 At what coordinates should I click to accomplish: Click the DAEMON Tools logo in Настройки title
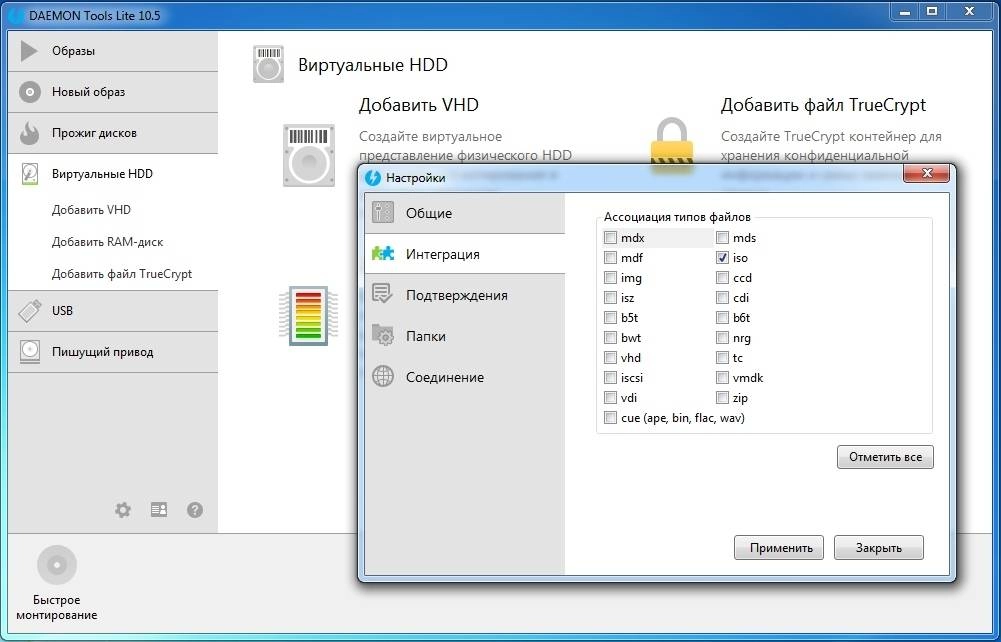click(373, 177)
